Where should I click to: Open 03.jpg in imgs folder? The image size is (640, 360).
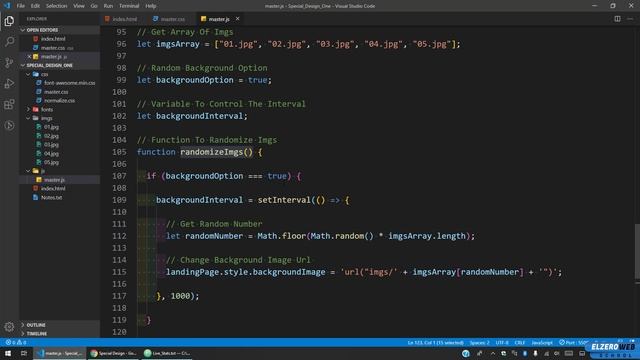pyautogui.click(x=51, y=144)
